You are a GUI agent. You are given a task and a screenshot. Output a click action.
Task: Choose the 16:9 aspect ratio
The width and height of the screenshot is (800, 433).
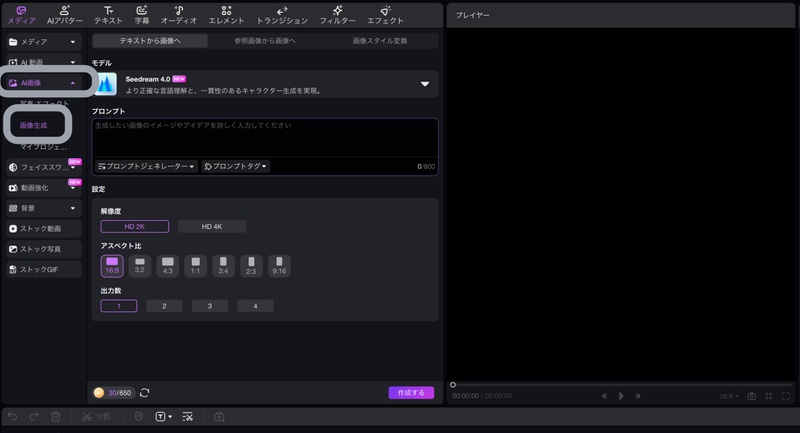pos(112,266)
